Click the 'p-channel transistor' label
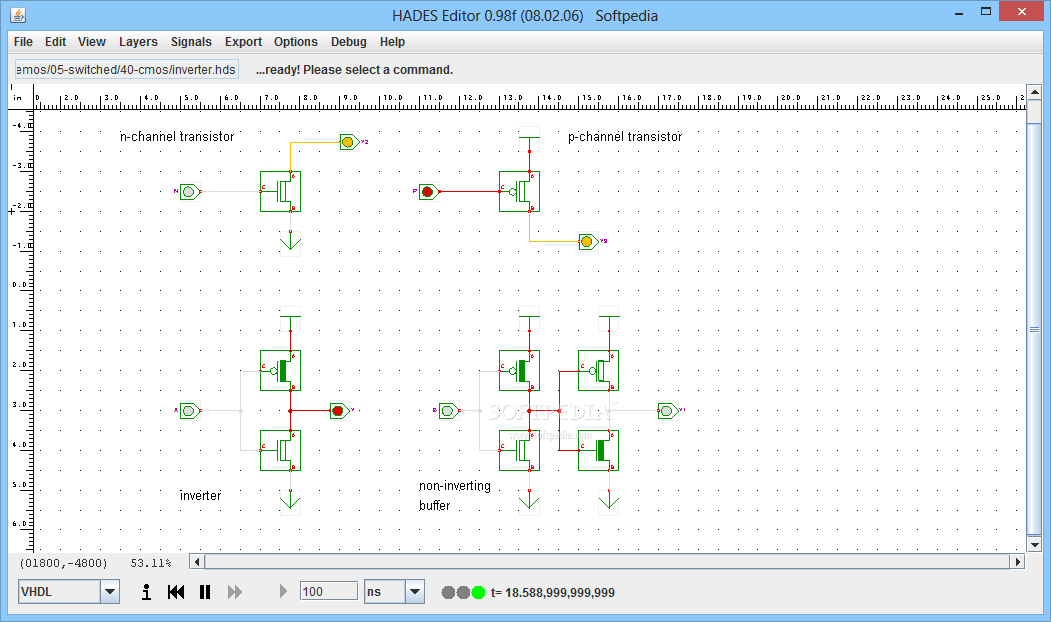 click(625, 137)
